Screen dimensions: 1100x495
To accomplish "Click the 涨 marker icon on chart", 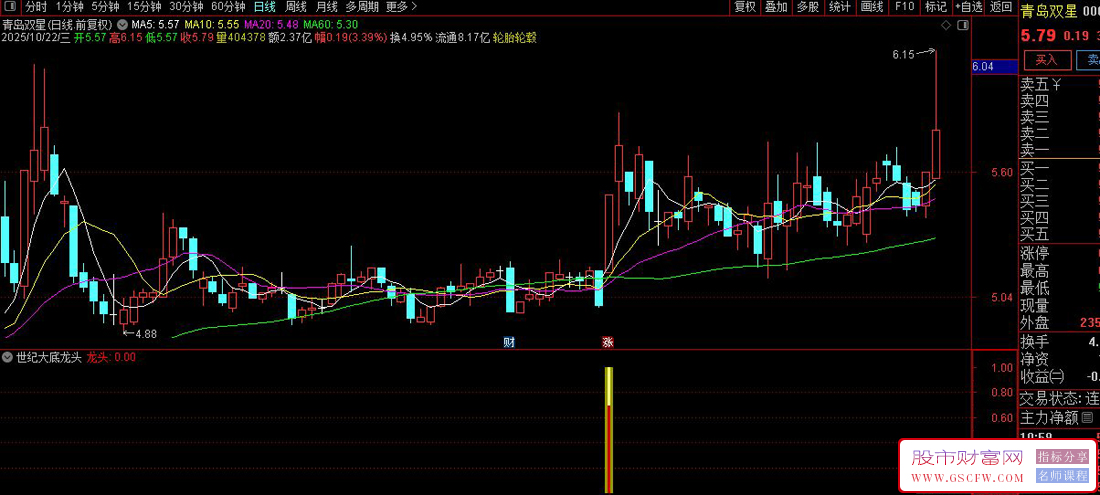I will (608, 342).
